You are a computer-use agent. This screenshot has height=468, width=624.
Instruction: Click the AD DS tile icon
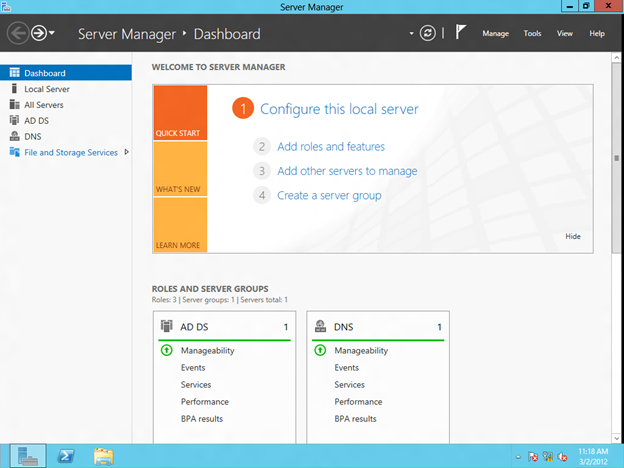click(x=166, y=326)
